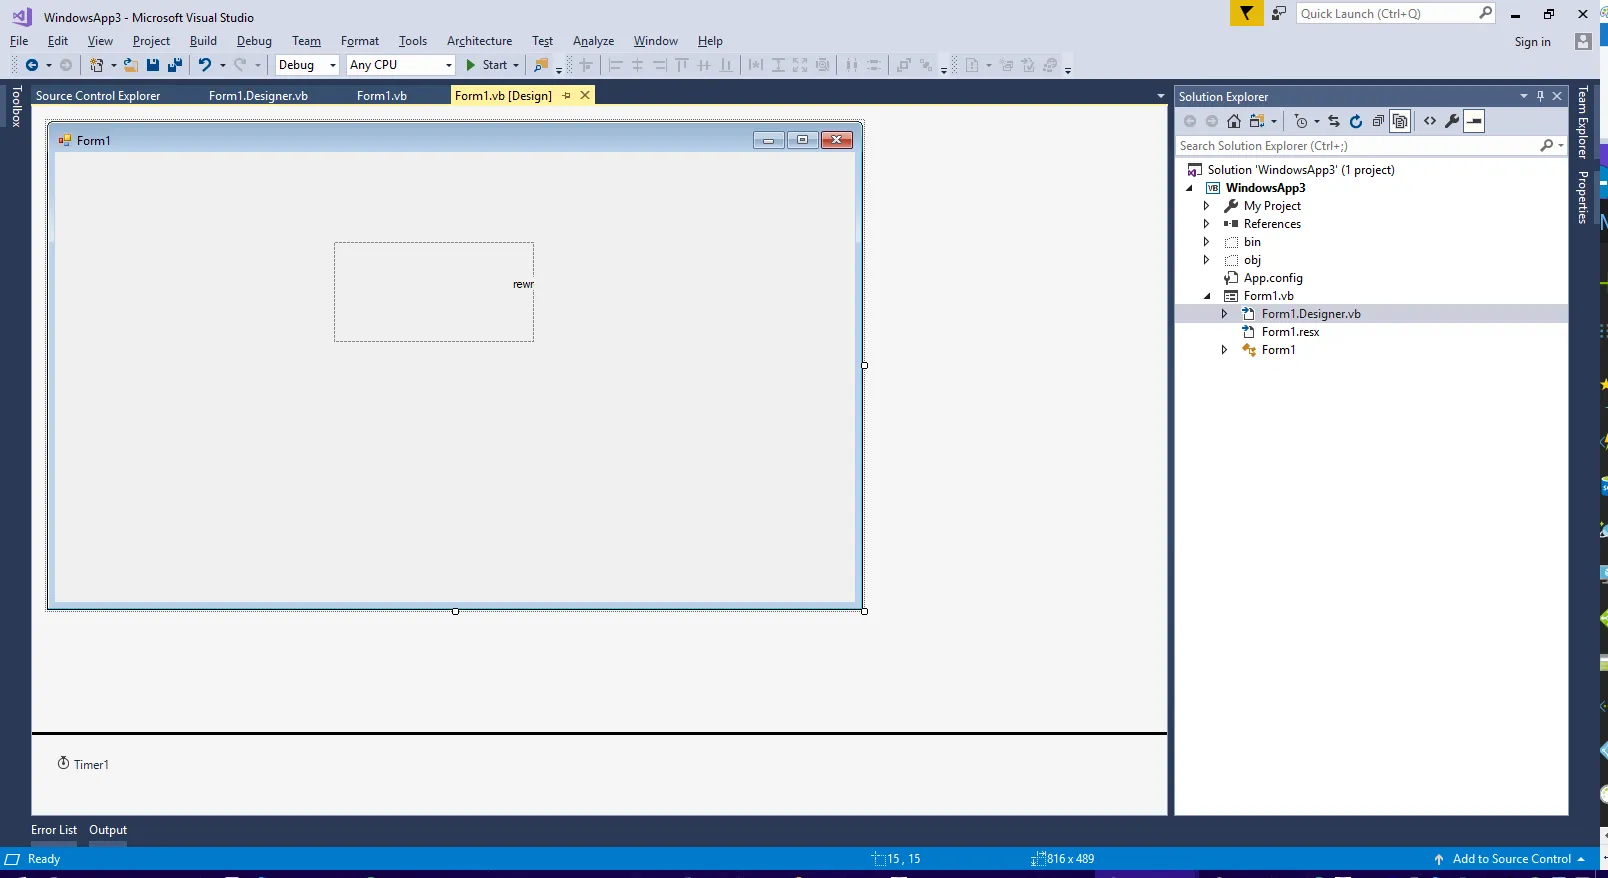Screen dimensions: 1608x878
Task: Click the account avatar icon beside Sign in
Action: 1583,41
